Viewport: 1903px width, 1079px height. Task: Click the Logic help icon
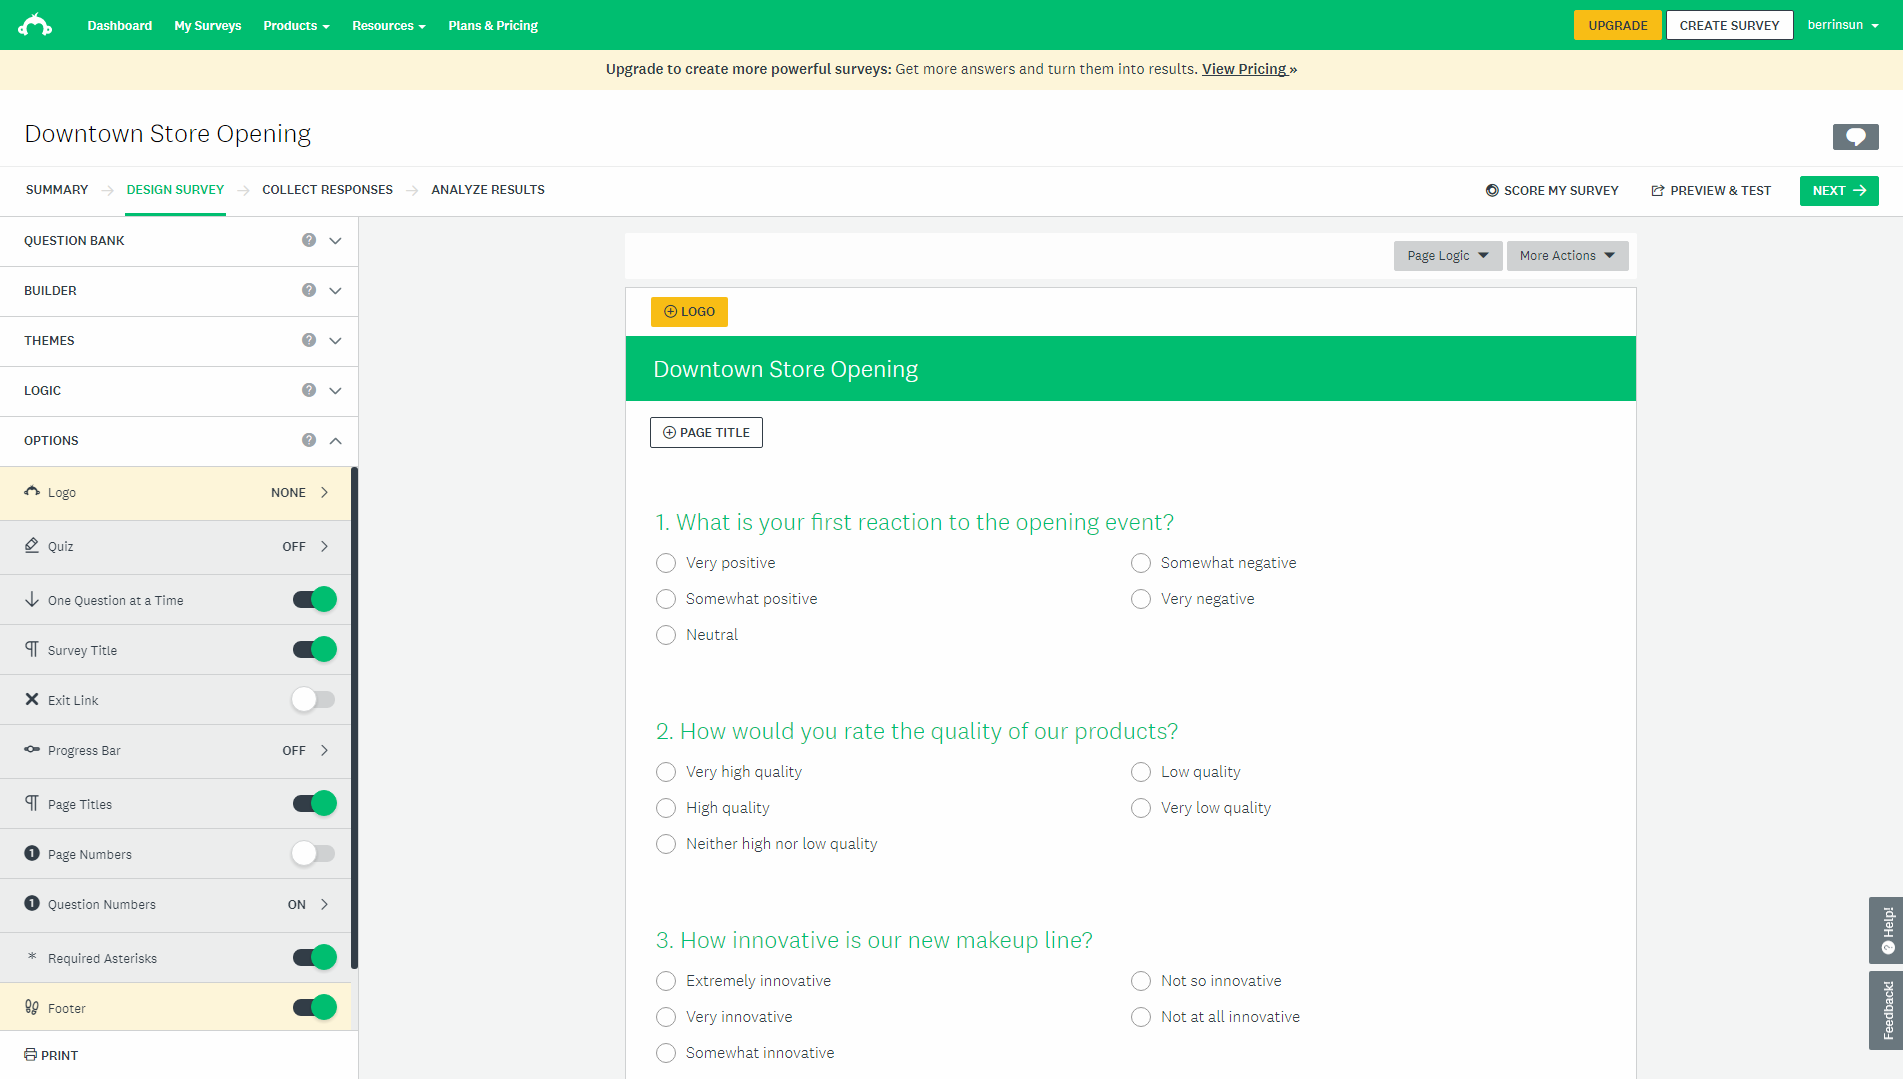(309, 390)
